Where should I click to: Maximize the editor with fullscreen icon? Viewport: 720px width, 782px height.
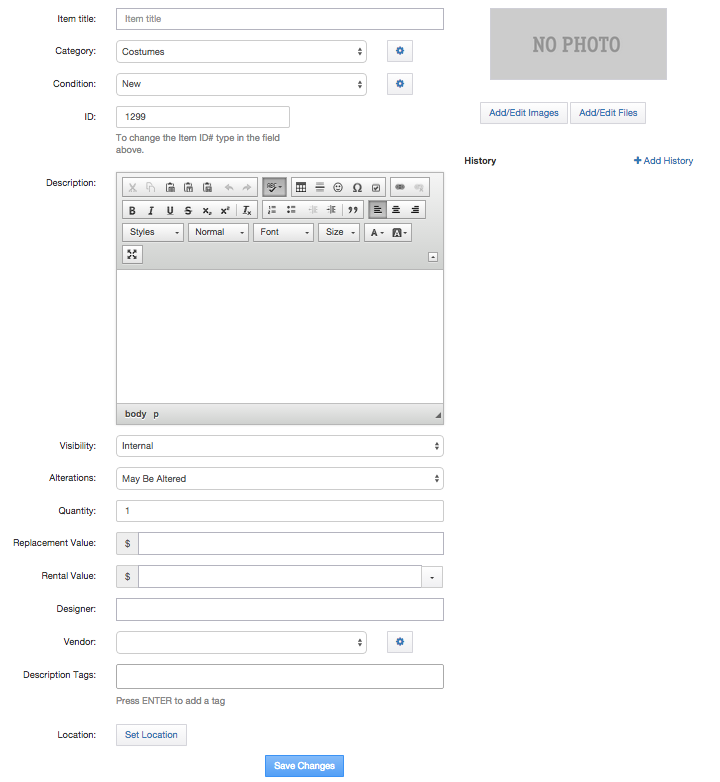pyautogui.click(x=132, y=254)
